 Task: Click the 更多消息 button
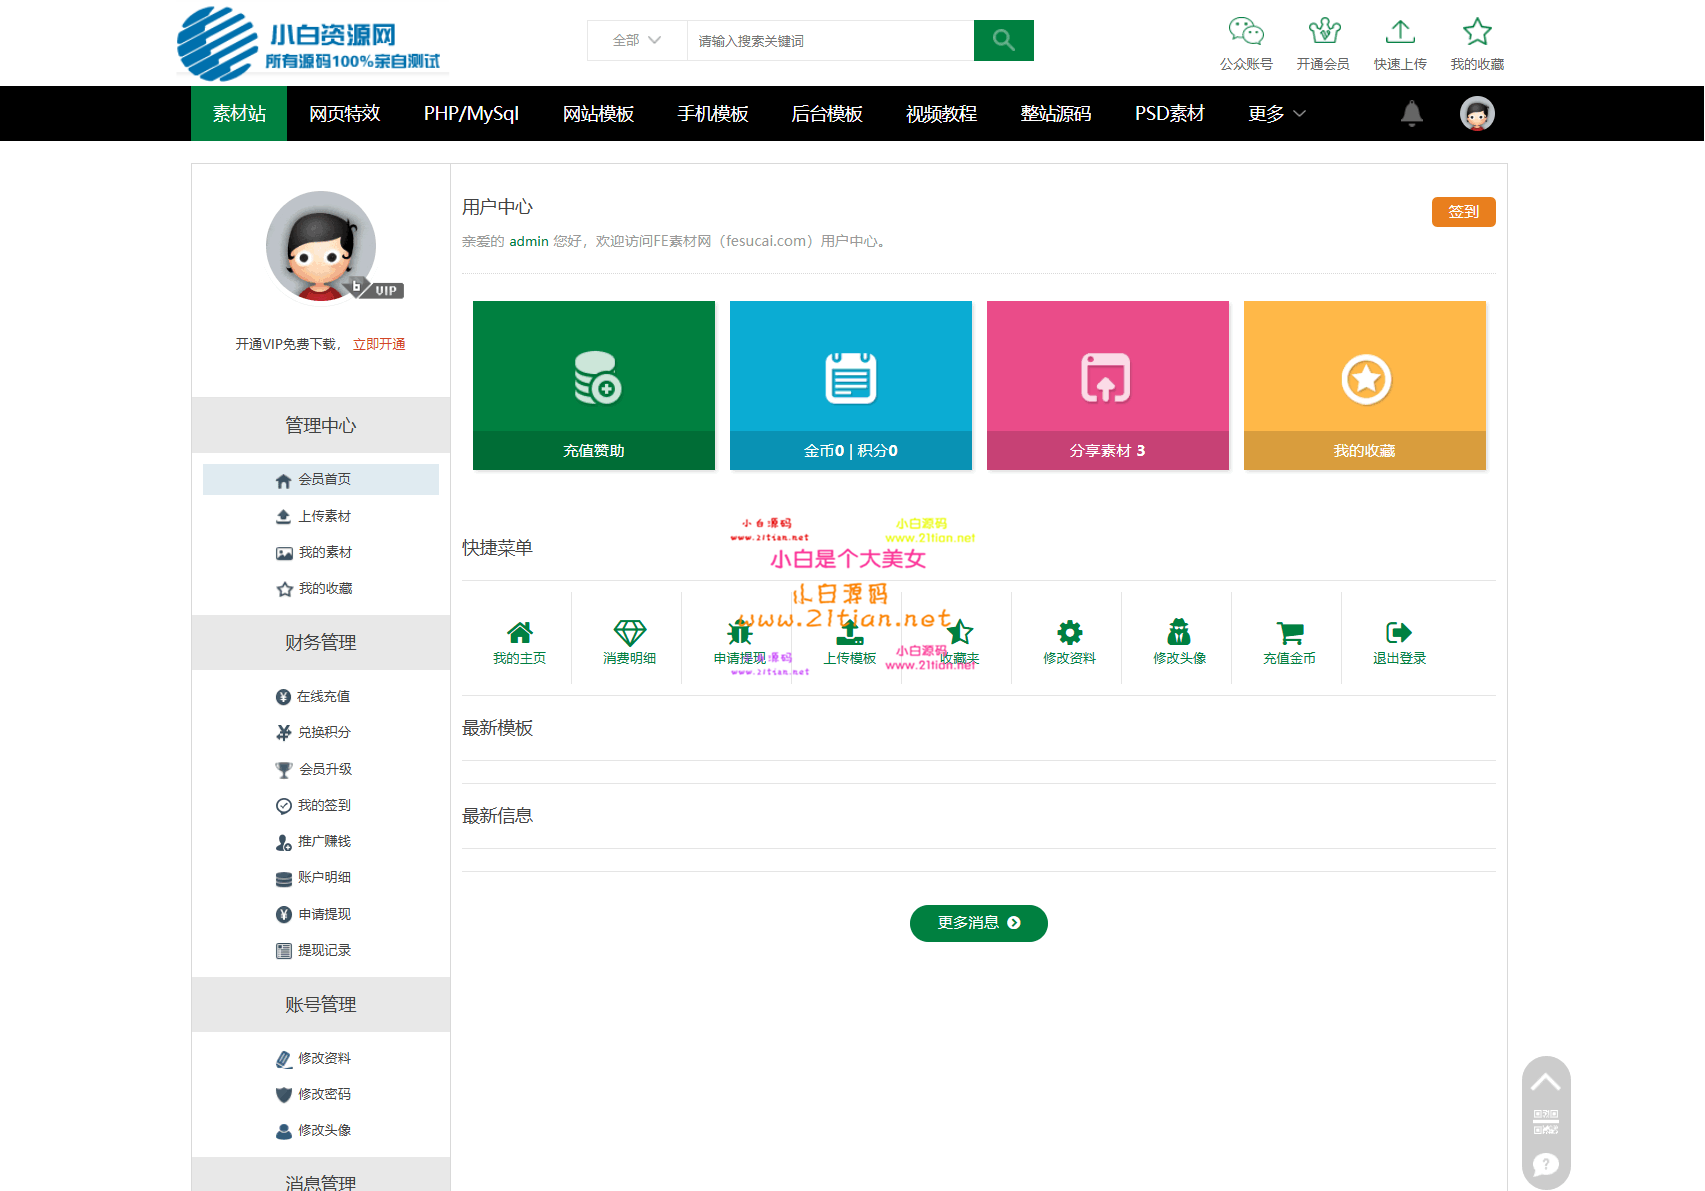pyautogui.click(x=979, y=923)
